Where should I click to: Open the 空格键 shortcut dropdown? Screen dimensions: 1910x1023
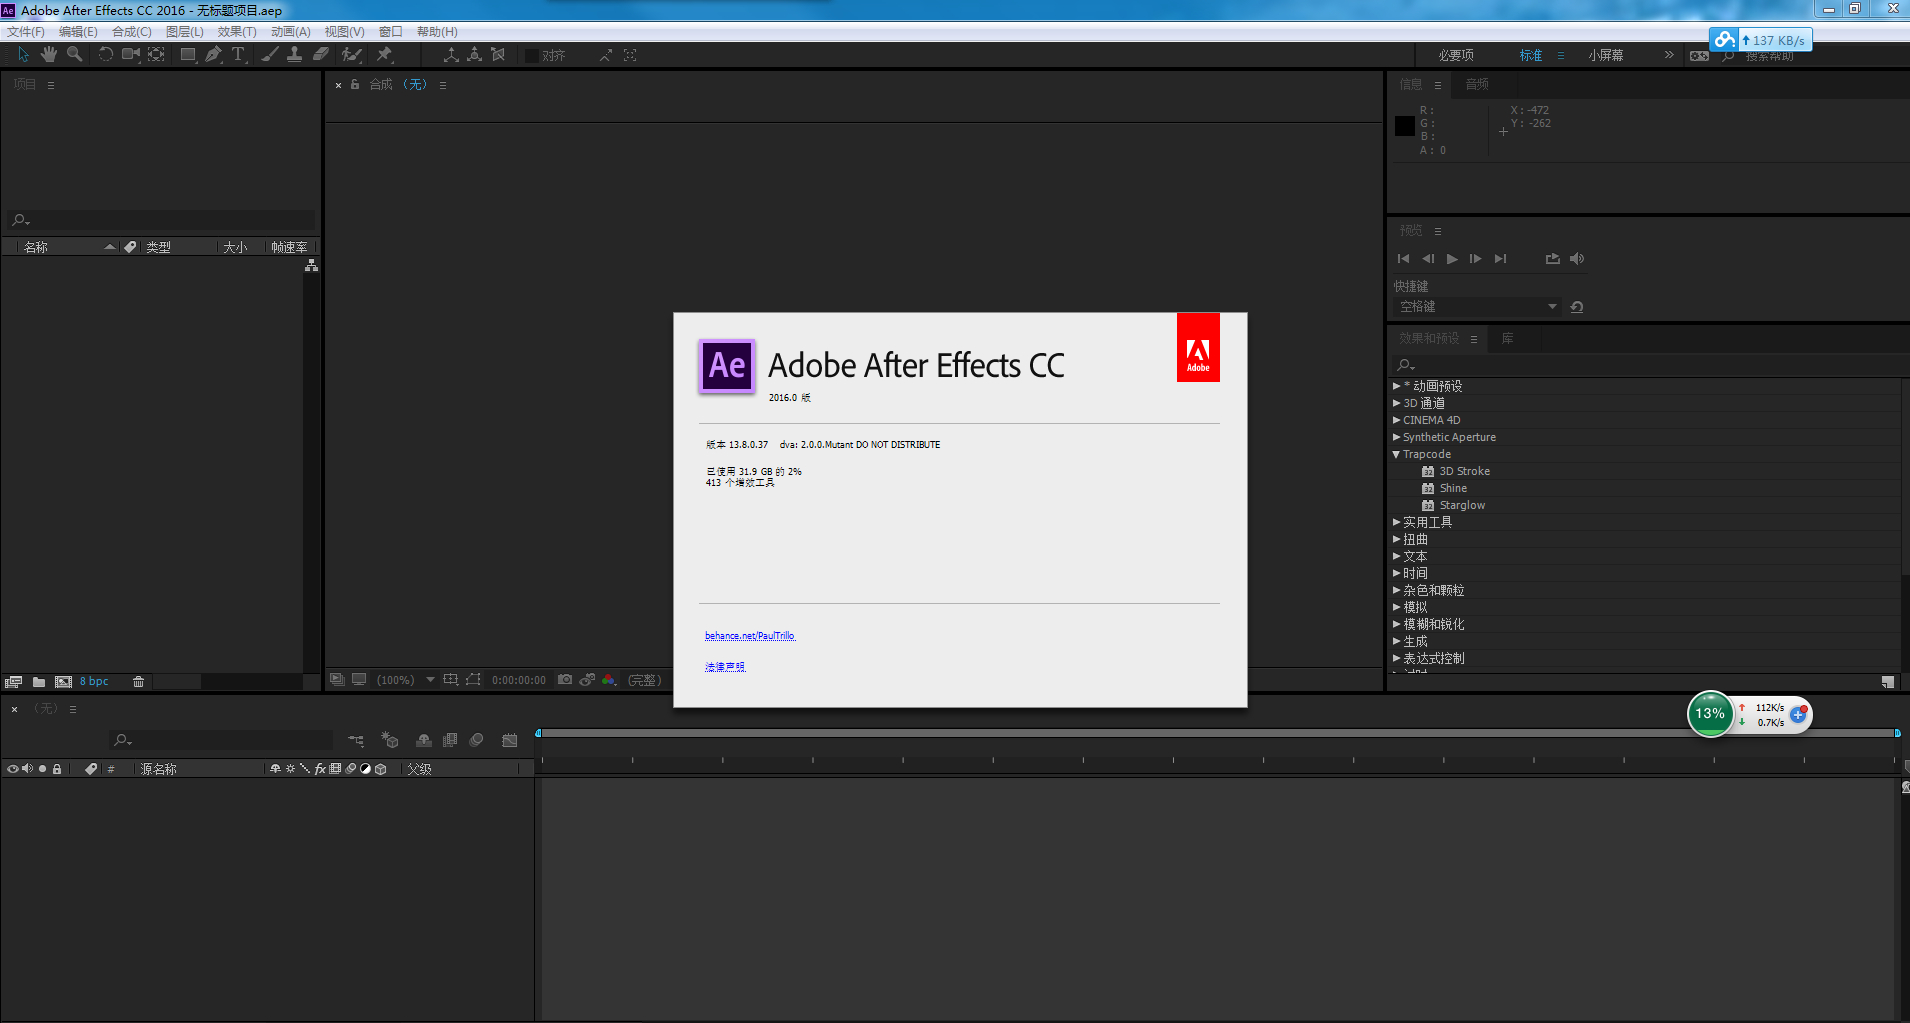click(x=1476, y=307)
